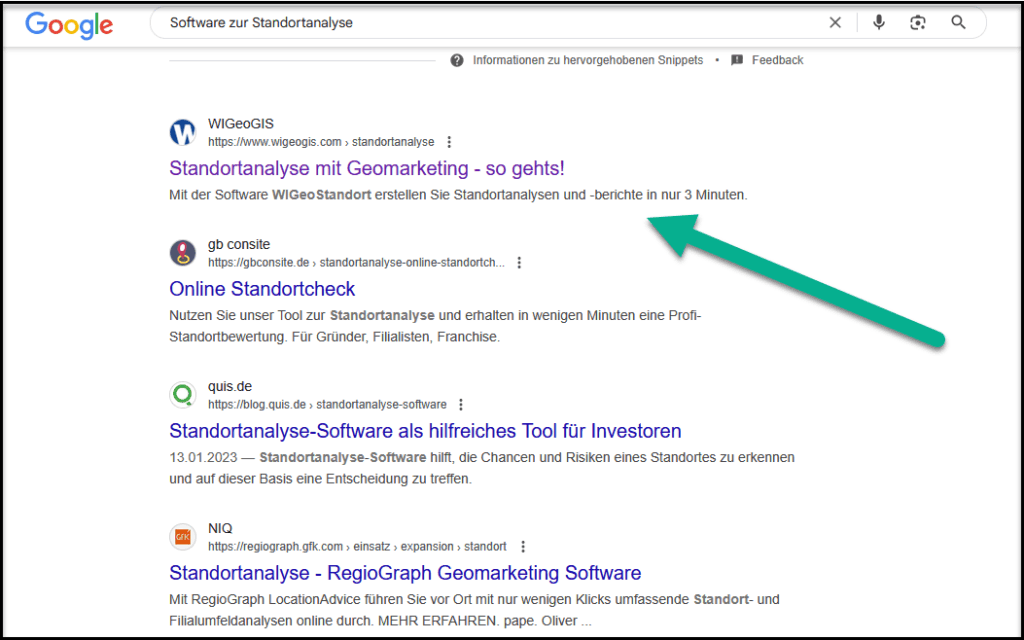This screenshot has width=1024, height=640.
Task: Click the regiograph.gfk.com URL breadcrumb
Action: tap(357, 546)
